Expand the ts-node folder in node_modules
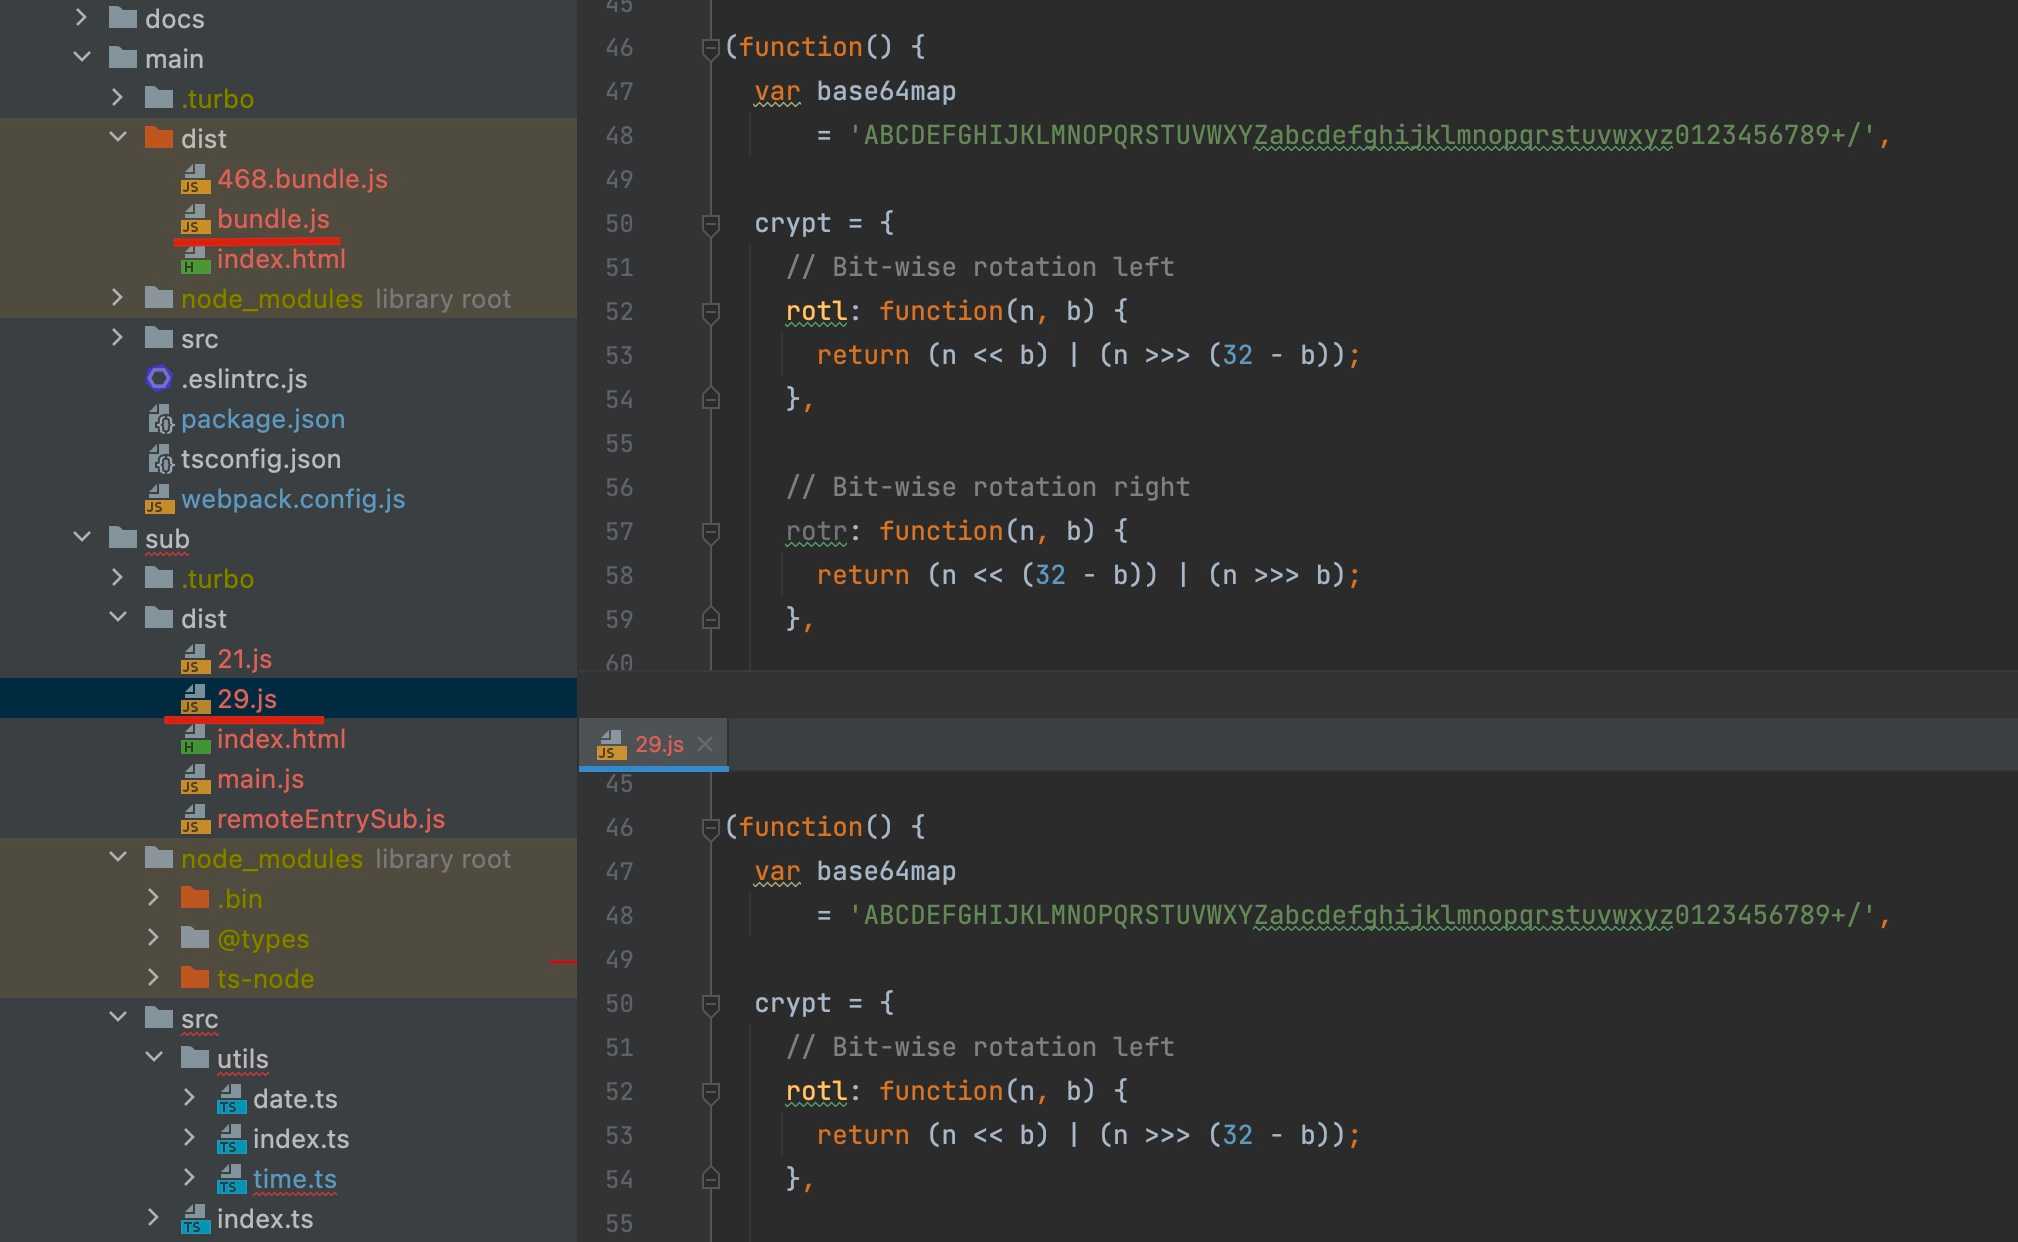Screen dimensions: 2018x1242 [x=154, y=978]
